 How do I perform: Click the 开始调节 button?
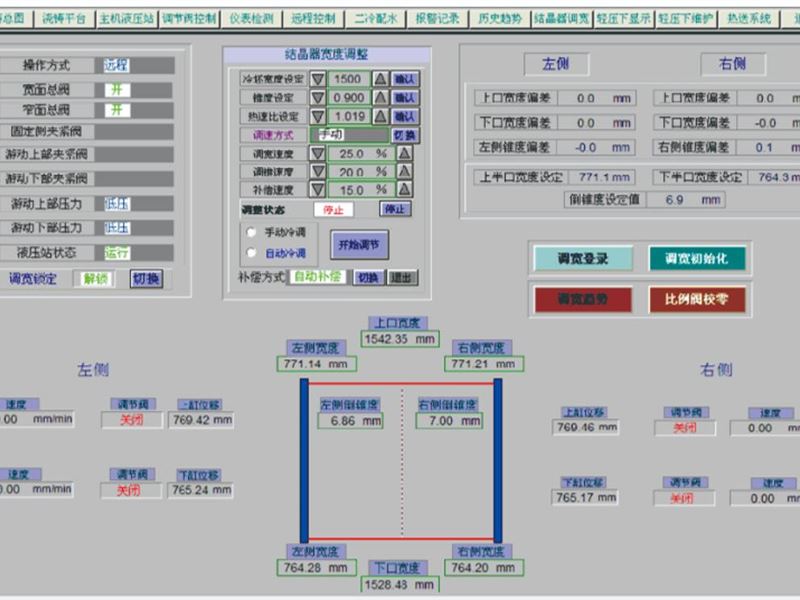coord(360,244)
